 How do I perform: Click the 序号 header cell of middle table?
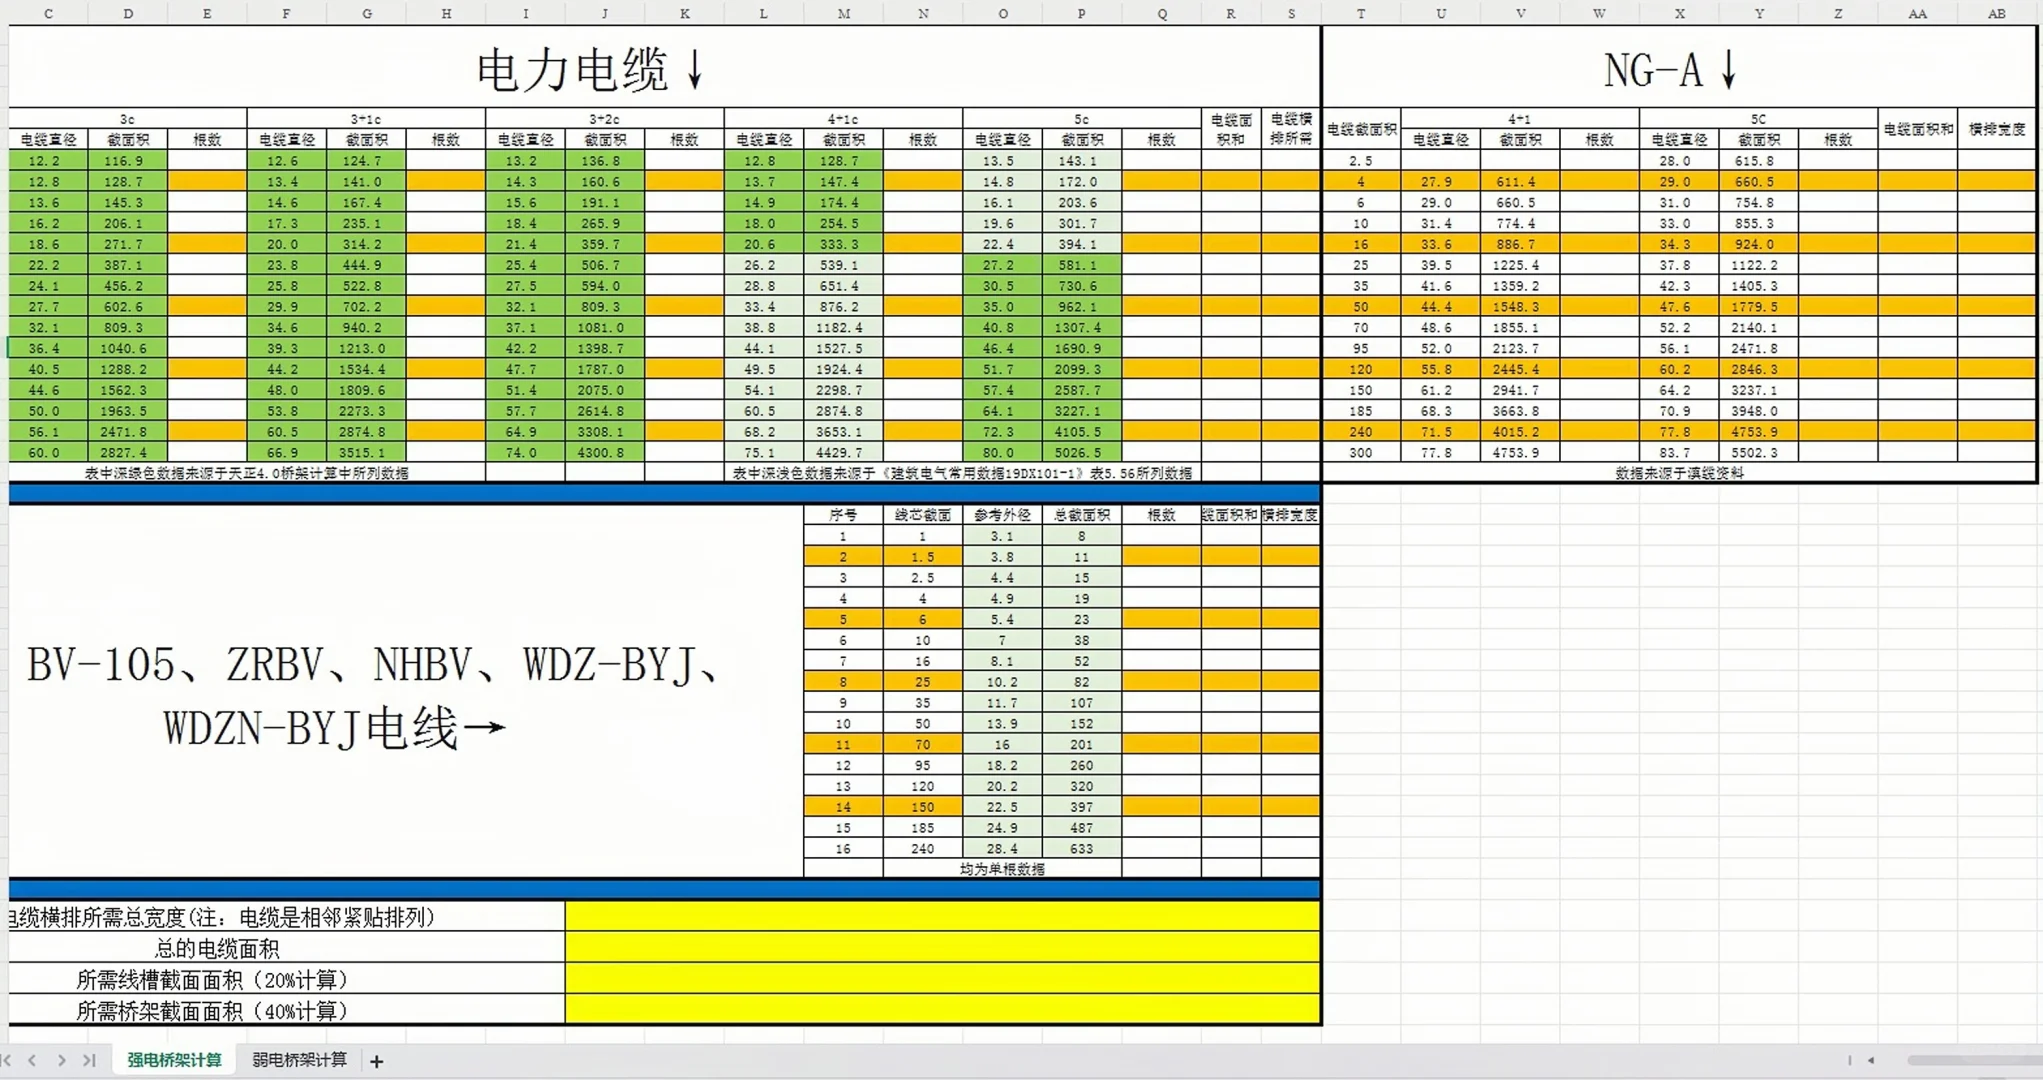(x=843, y=515)
